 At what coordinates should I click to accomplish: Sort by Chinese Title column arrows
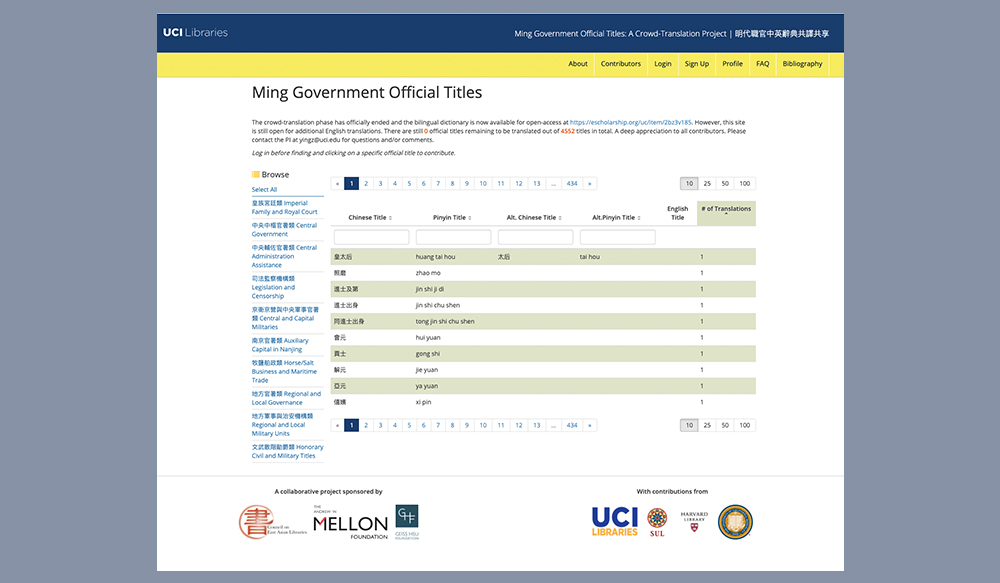click(390, 218)
